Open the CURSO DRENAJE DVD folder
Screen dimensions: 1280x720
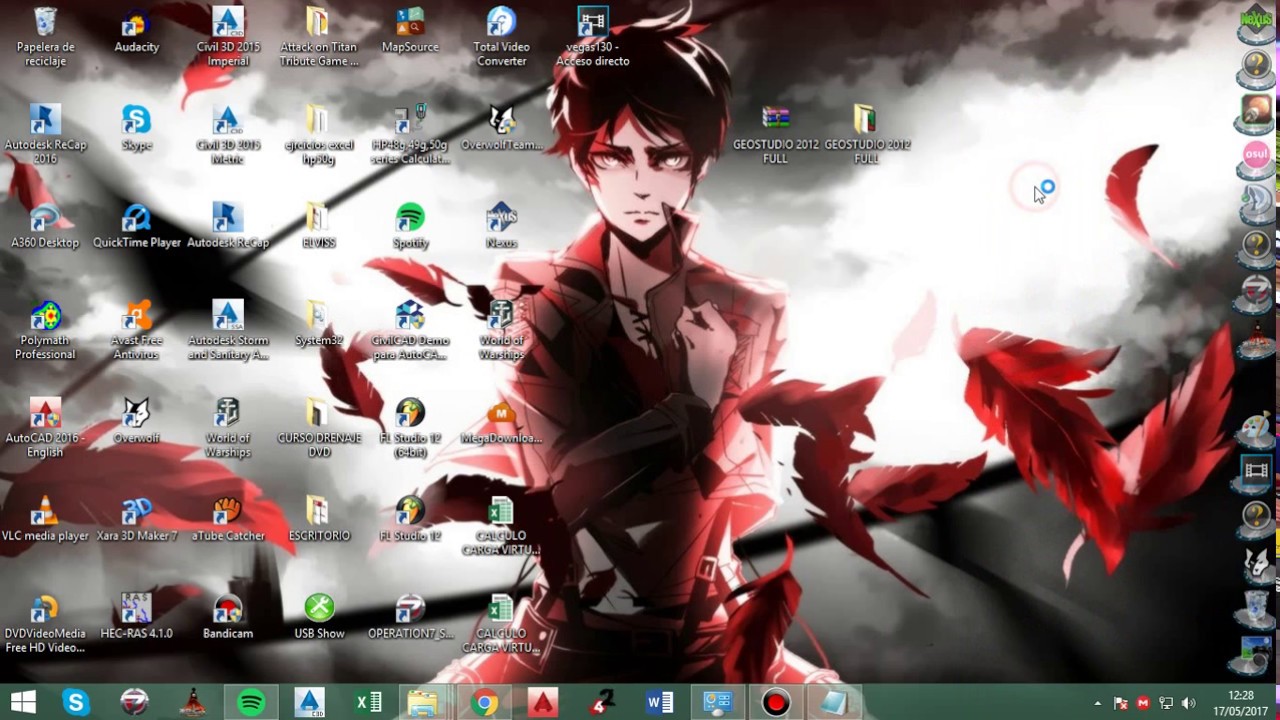(319, 428)
